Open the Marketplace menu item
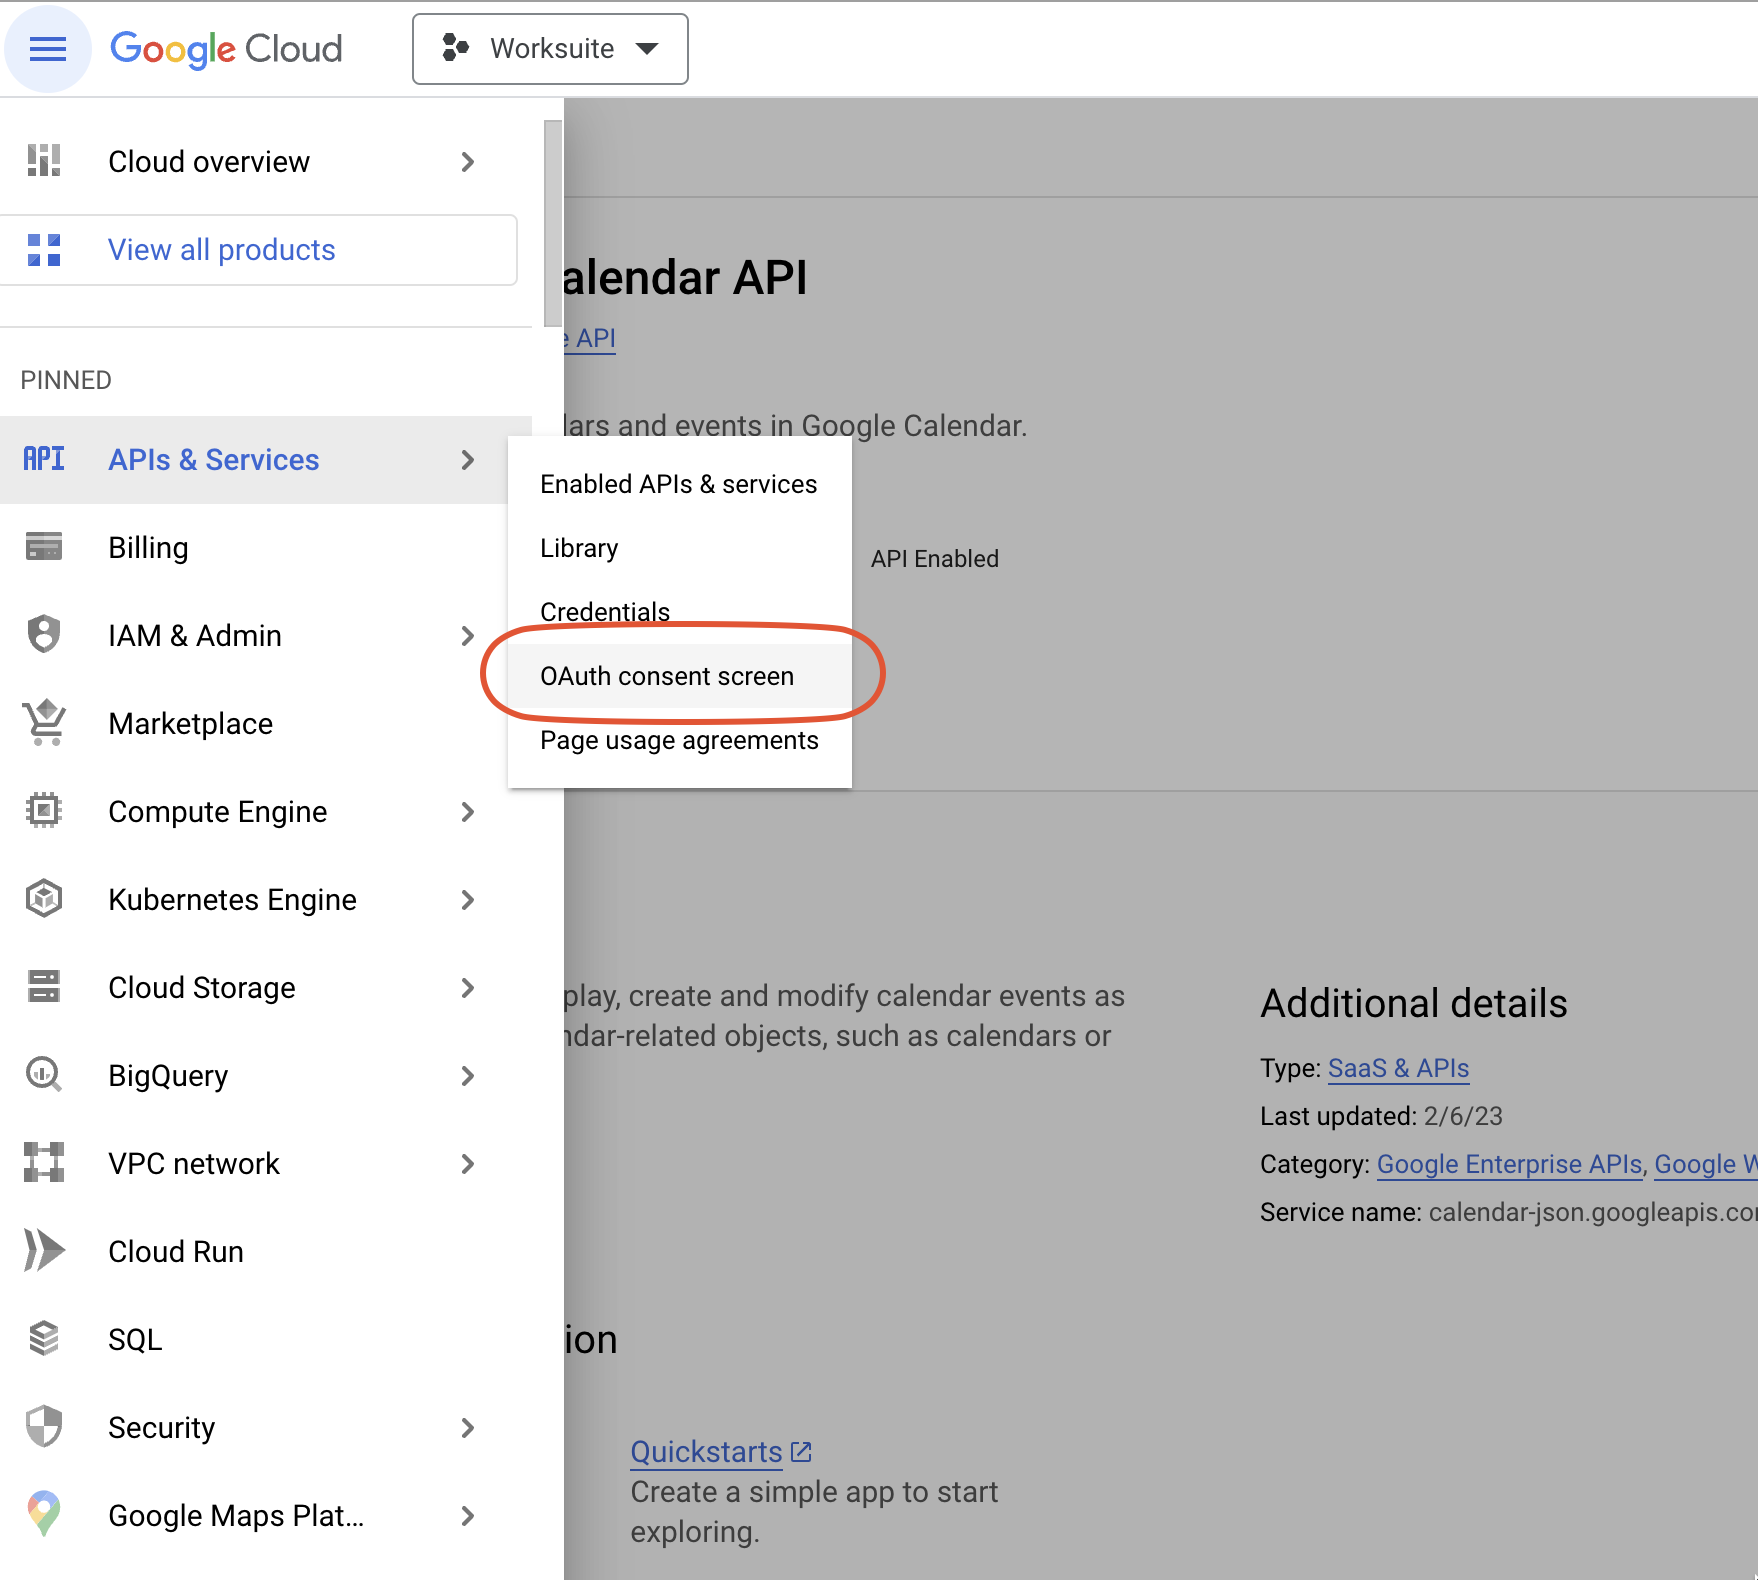The height and width of the screenshot is (1580, 1758). (x=266, y=724)
